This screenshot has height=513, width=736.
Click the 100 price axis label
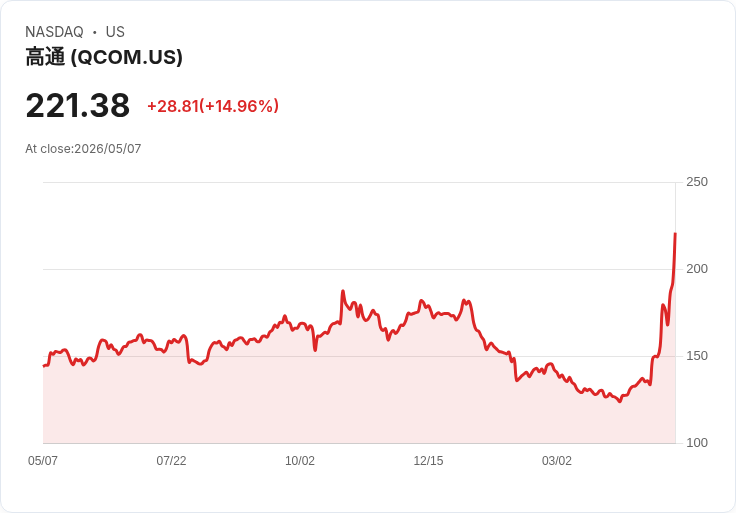697,443
